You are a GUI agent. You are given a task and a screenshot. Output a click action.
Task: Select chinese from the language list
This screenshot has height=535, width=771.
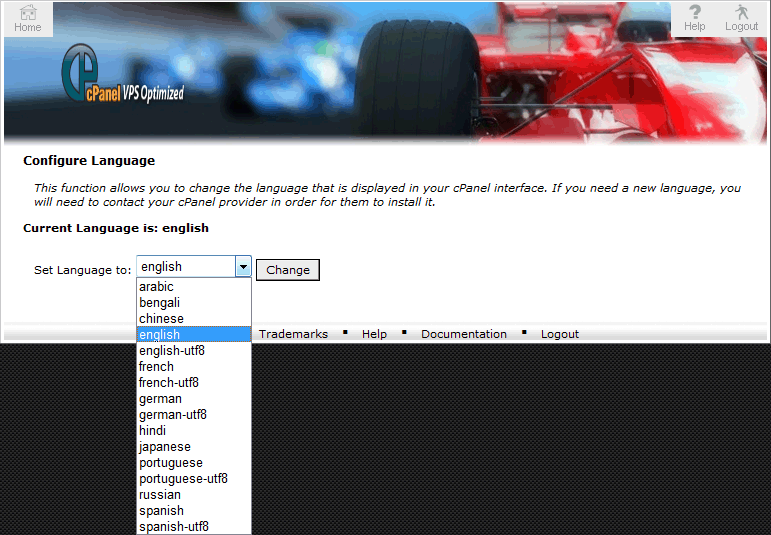pos(194,318)
